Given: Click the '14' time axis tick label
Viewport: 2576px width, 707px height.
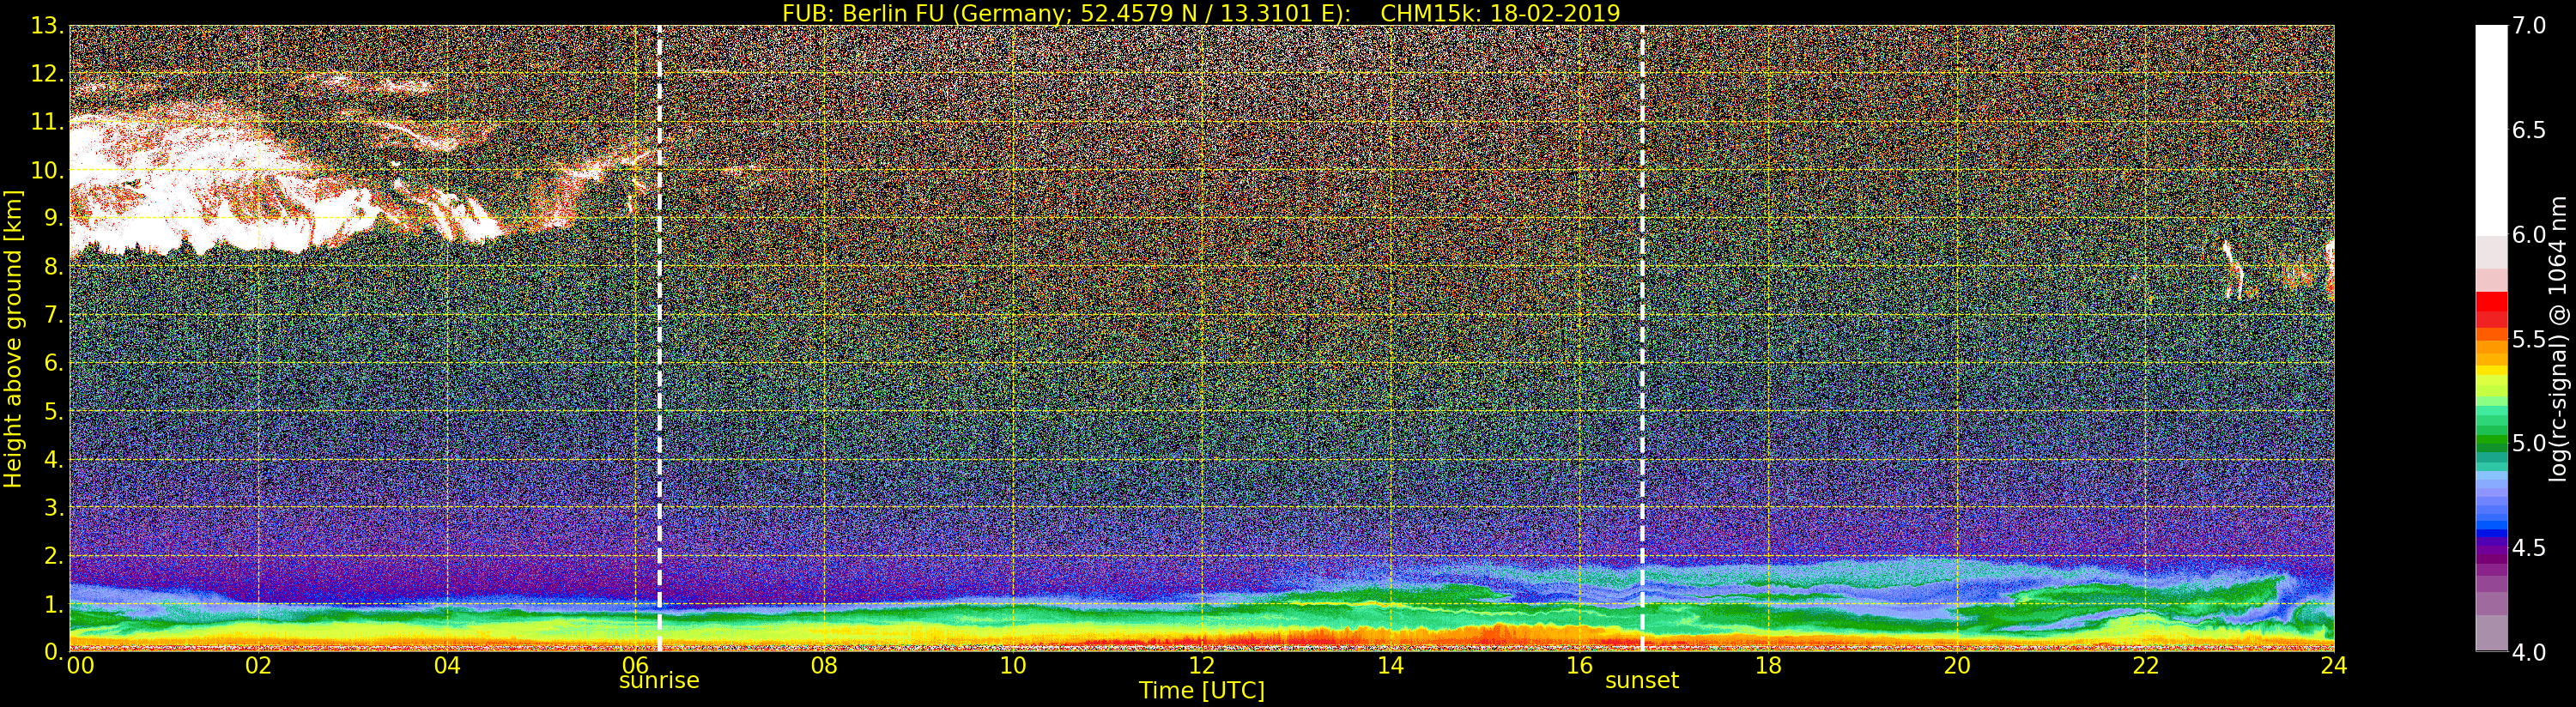Looking at the screenshot, I should [1391, 666].
